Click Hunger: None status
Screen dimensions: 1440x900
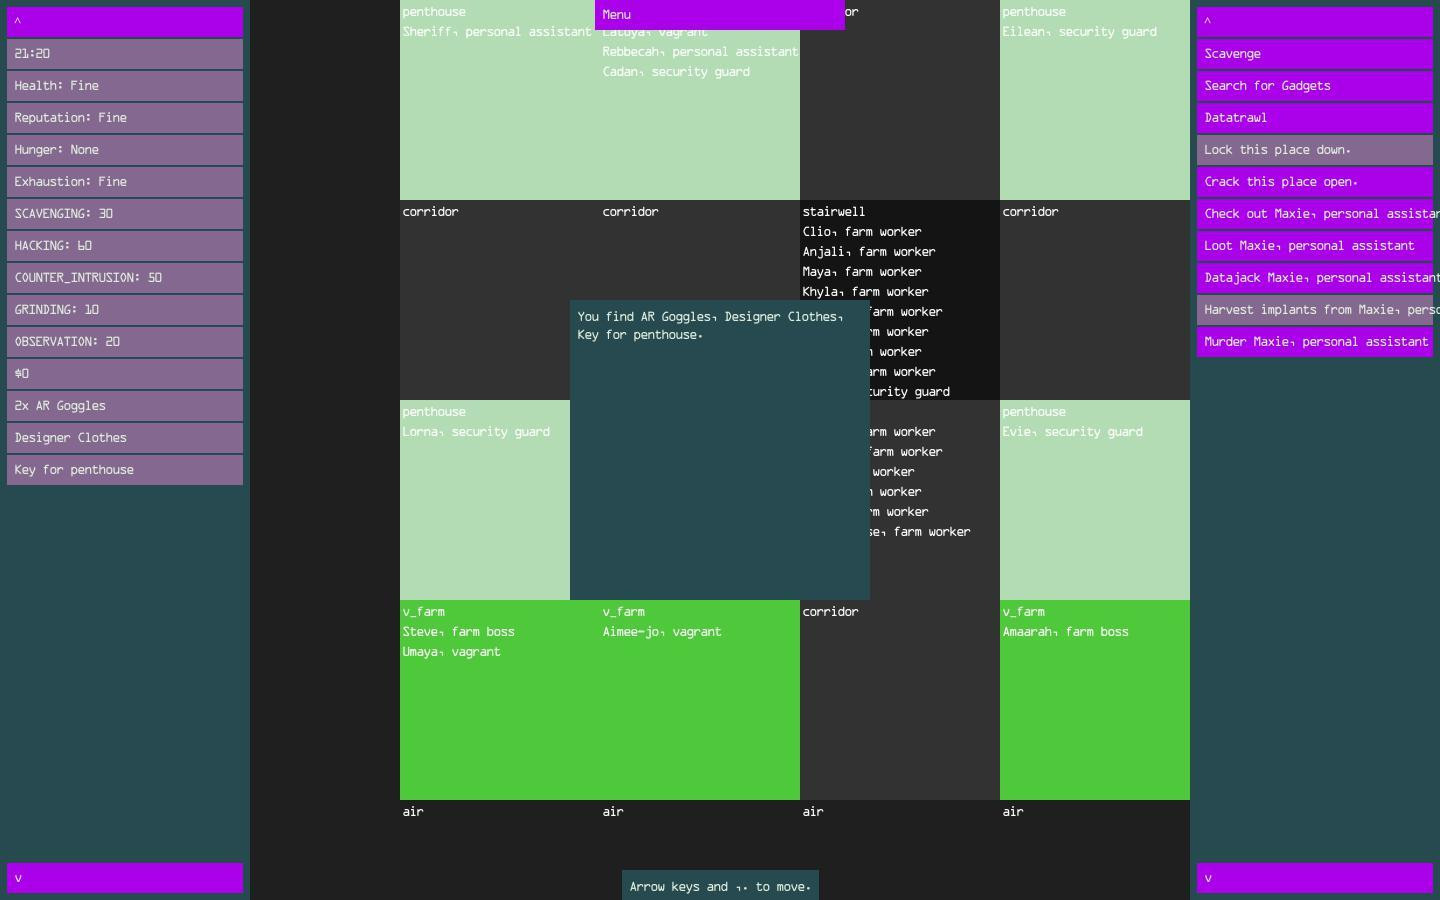(125, 150)
